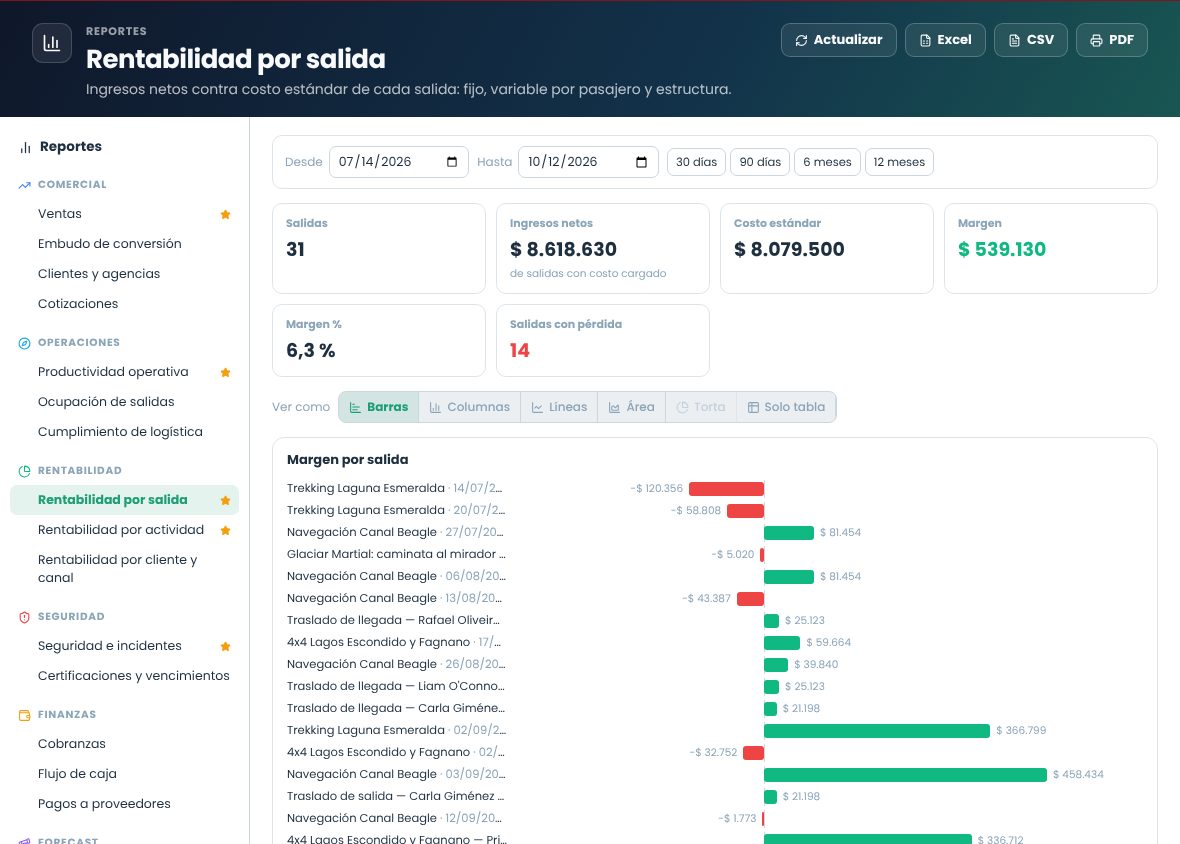Click the Reportes bar chart icon in the sidebar
The height and width of the screenshot is (844, 1180).
[x=26, y=147]
